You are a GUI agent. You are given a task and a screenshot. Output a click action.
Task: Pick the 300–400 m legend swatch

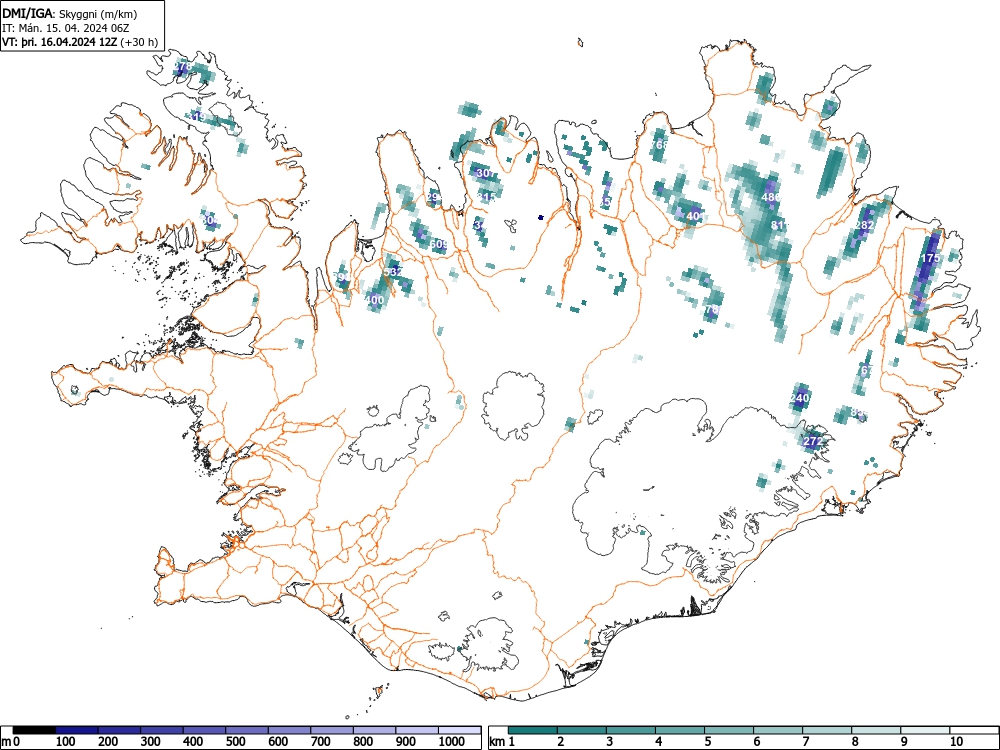click(162, 730)
